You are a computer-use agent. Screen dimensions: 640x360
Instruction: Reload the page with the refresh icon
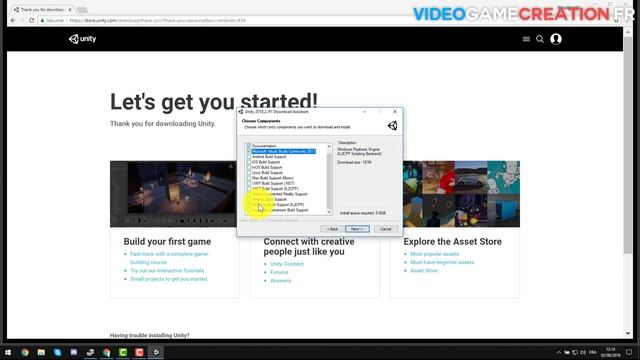pos(31,20)
